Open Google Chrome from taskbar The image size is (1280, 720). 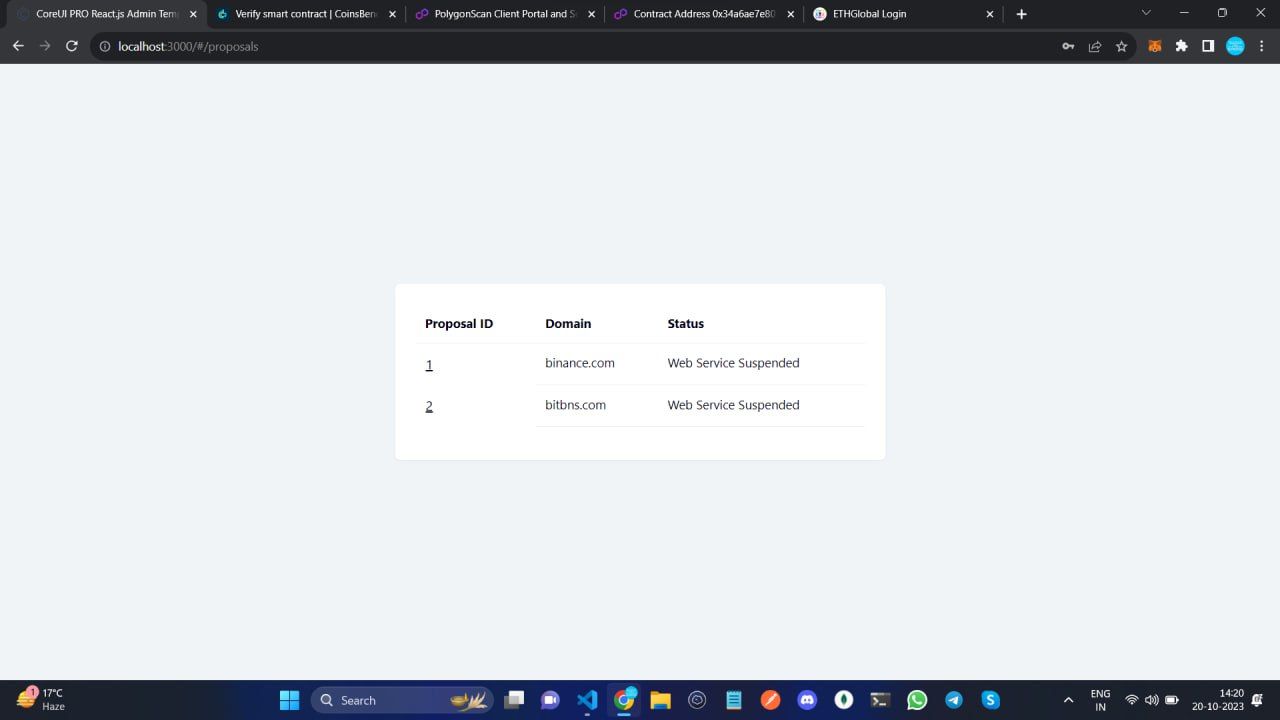click(x=624, y=700)
